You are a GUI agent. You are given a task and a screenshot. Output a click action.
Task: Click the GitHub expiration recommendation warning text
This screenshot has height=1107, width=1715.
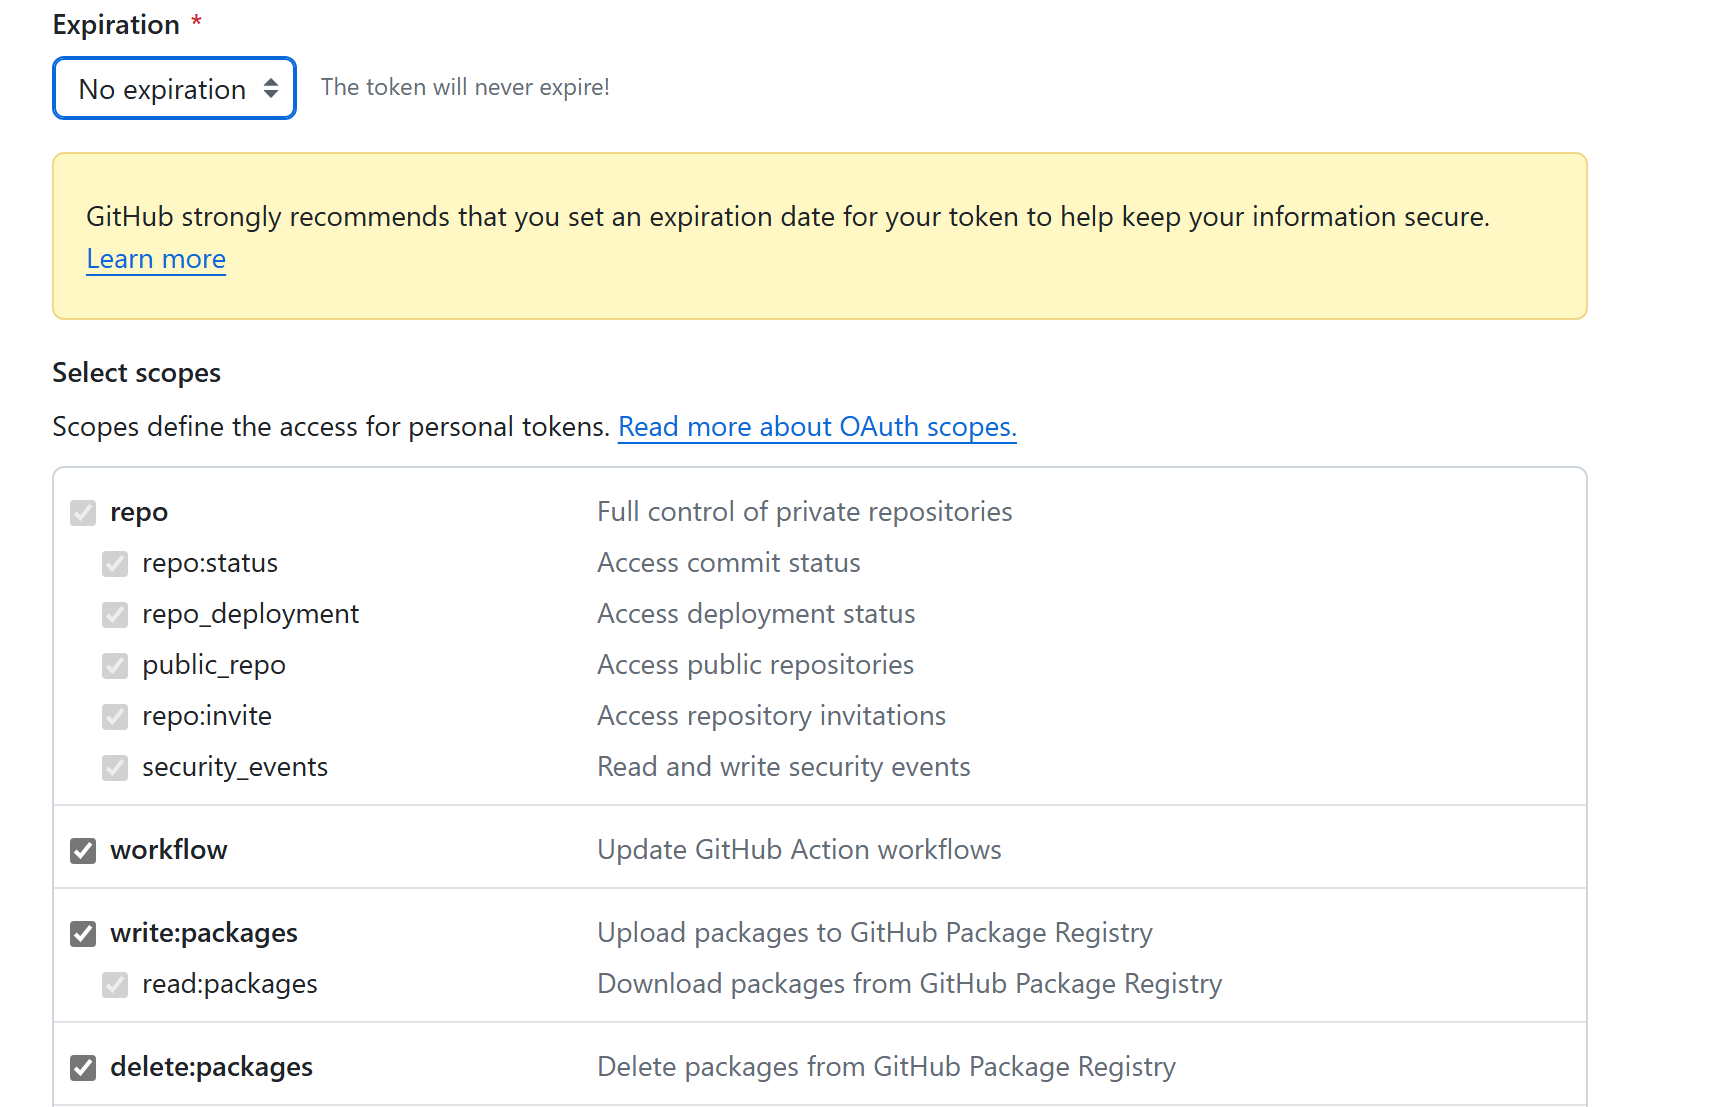788,216
